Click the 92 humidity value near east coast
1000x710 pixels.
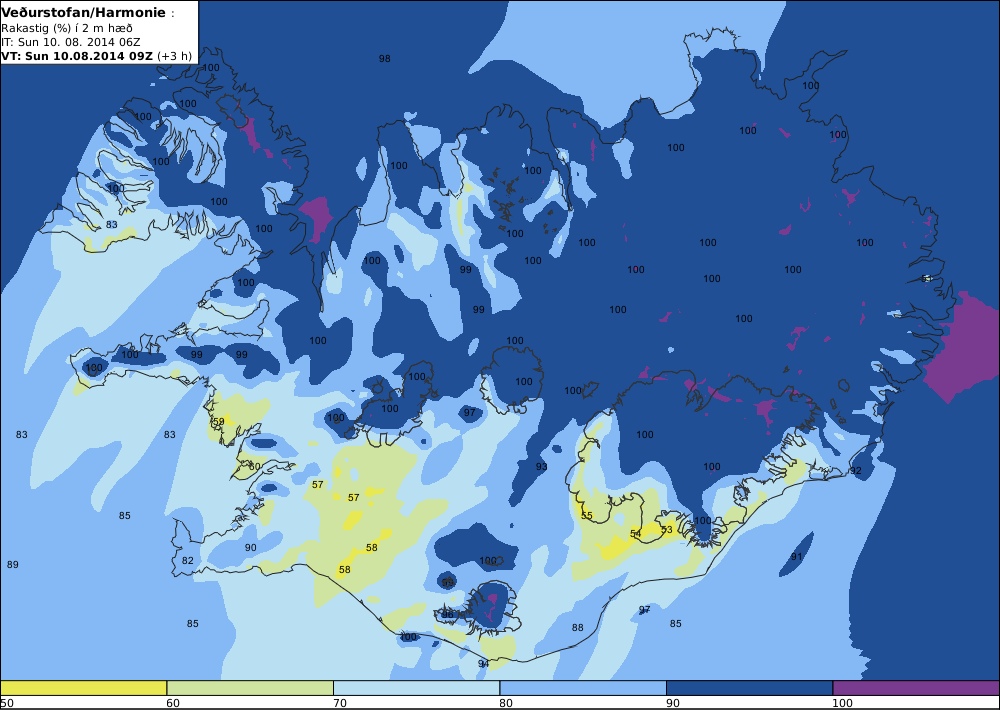[x=856, y=471]
